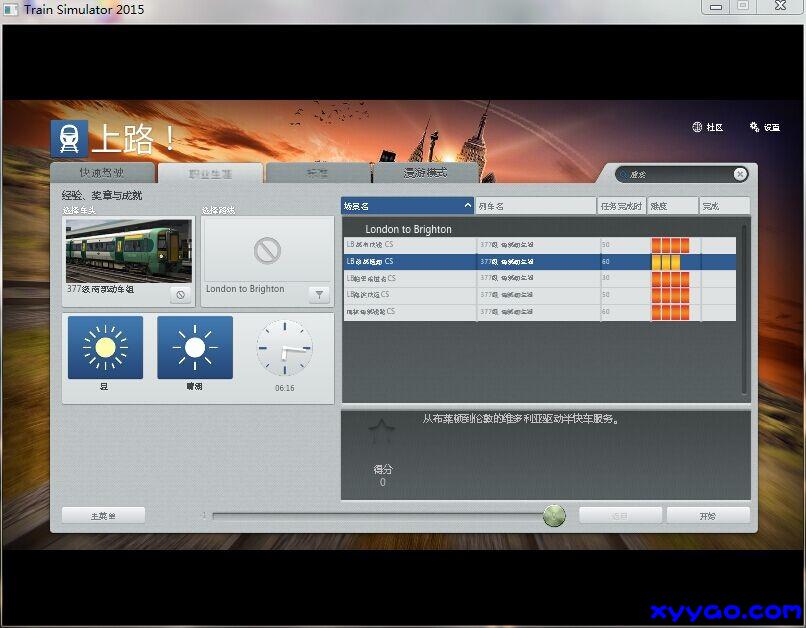The image size is (806, 628).
Task: Open the 社区 community globe icon
Action: [x=697, y=127]
